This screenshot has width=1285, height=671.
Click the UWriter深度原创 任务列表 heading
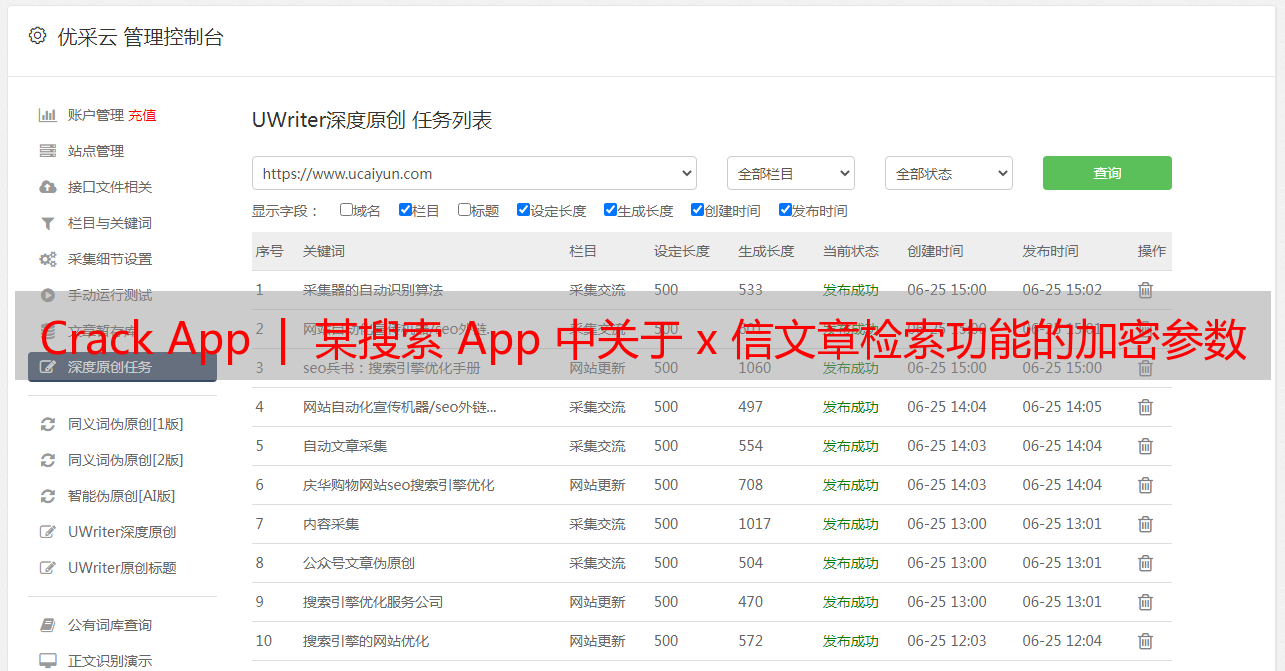click(x=372, y=120)
